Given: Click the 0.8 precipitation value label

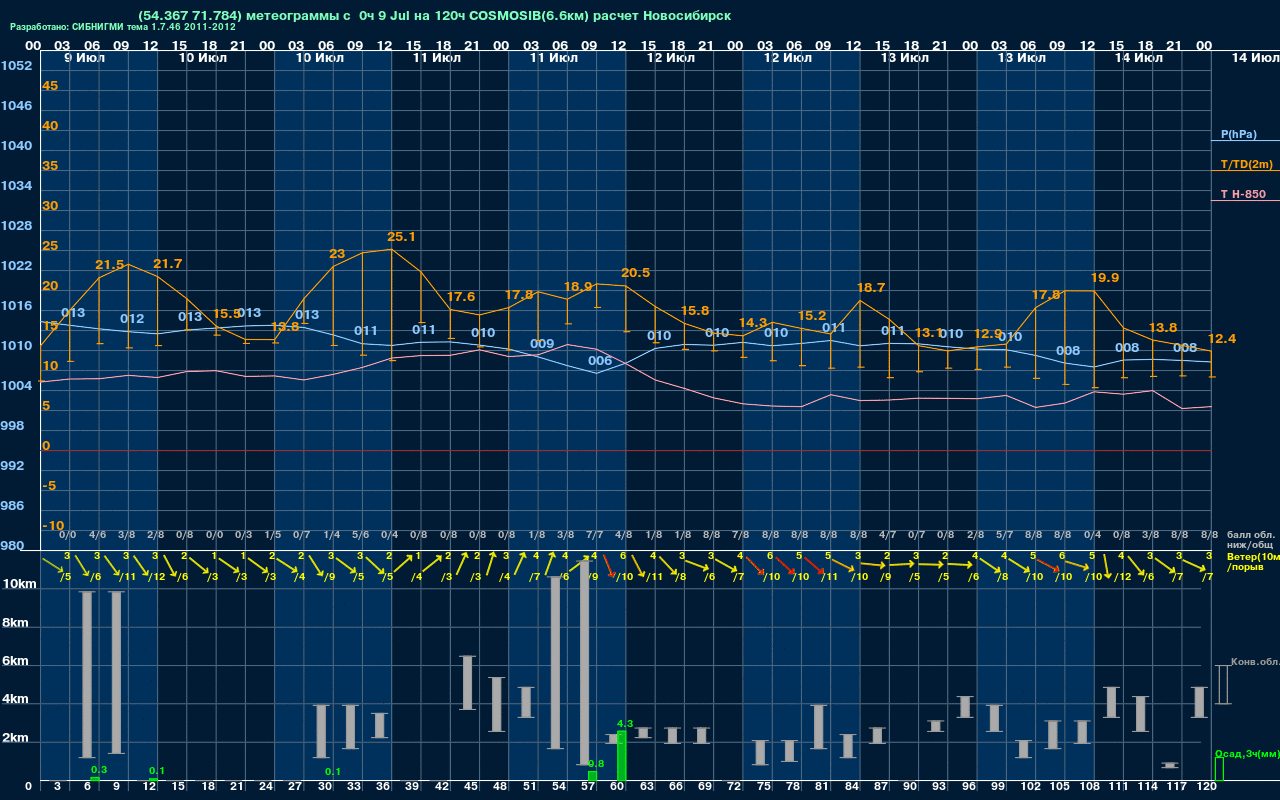Looking at the screenshot, I should pos(597,763).
